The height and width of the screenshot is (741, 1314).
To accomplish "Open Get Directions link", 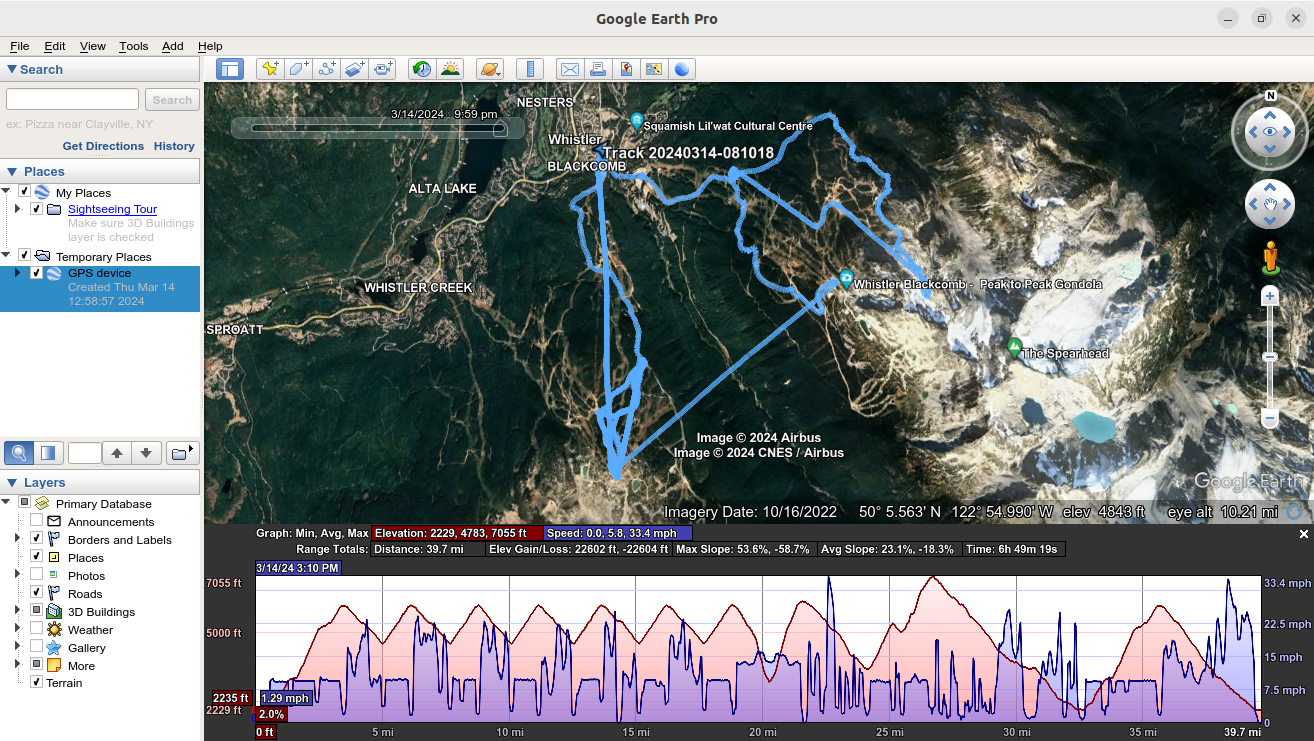I will click(x=103, y=146).
